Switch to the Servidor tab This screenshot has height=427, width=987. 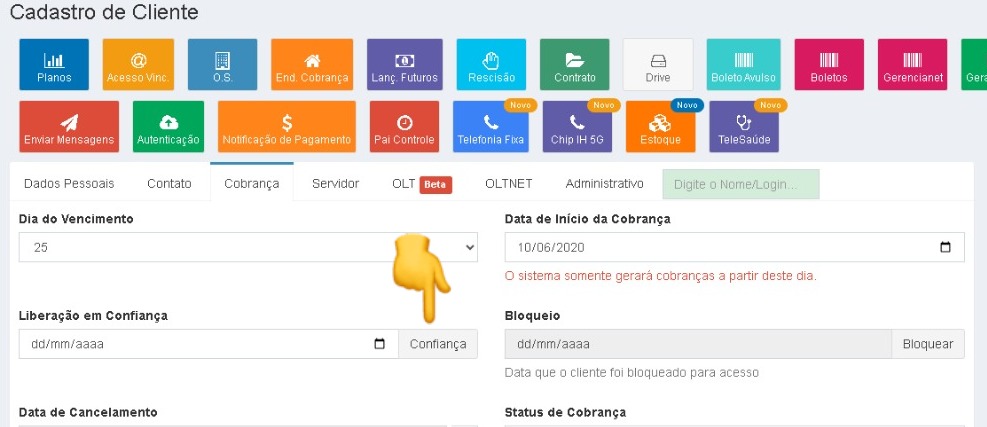coord(335,184)
